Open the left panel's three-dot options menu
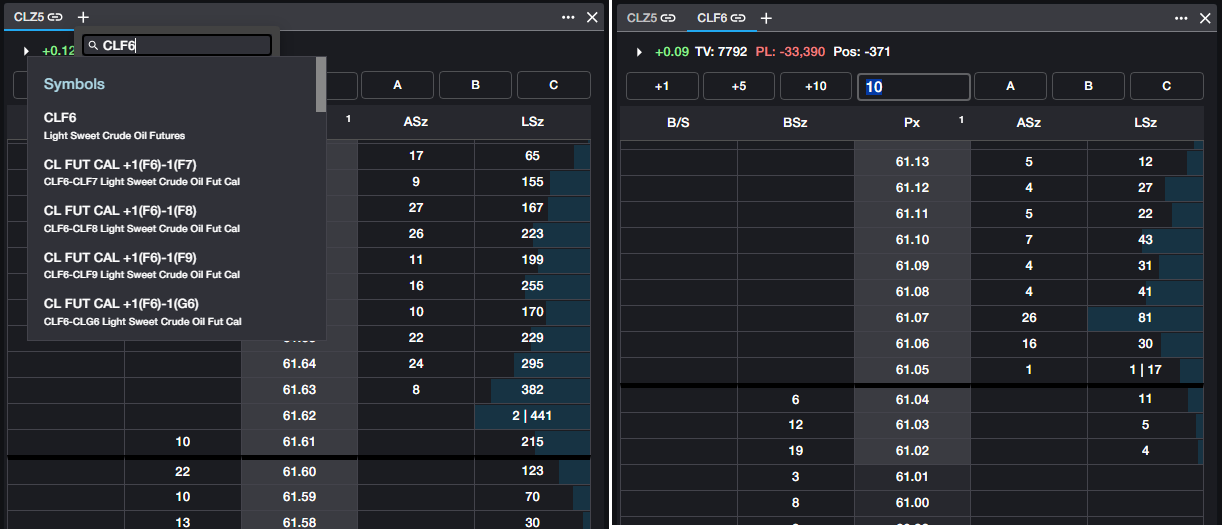This screenshot has height=529, width=1222. point(568,17)
